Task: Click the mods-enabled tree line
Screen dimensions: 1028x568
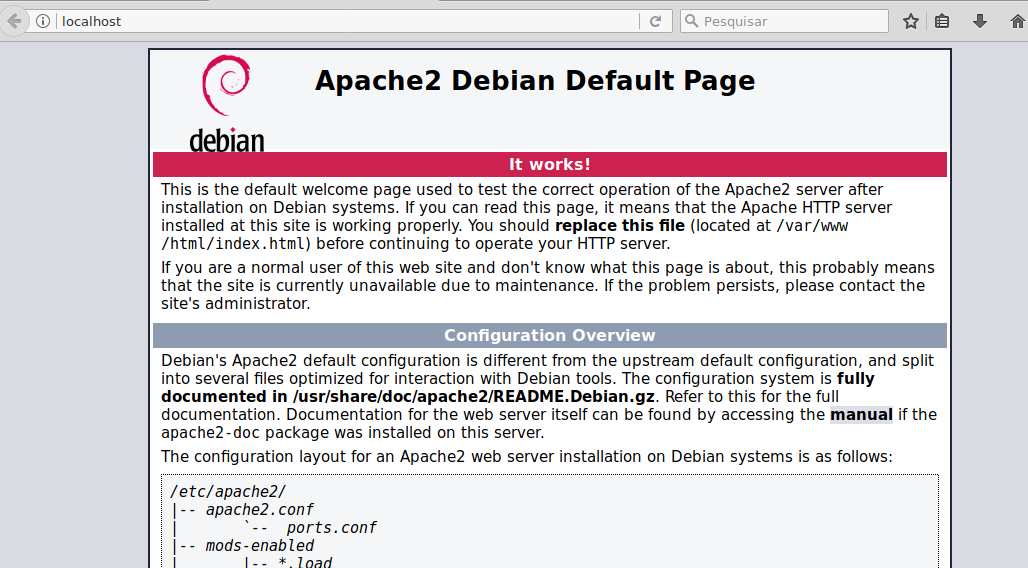Action: point(260,546)
